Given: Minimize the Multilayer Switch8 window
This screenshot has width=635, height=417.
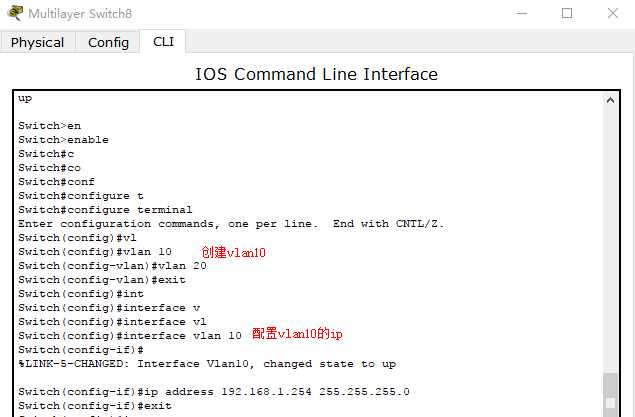Looking at the screenshot, I should (x=522, y=13).
